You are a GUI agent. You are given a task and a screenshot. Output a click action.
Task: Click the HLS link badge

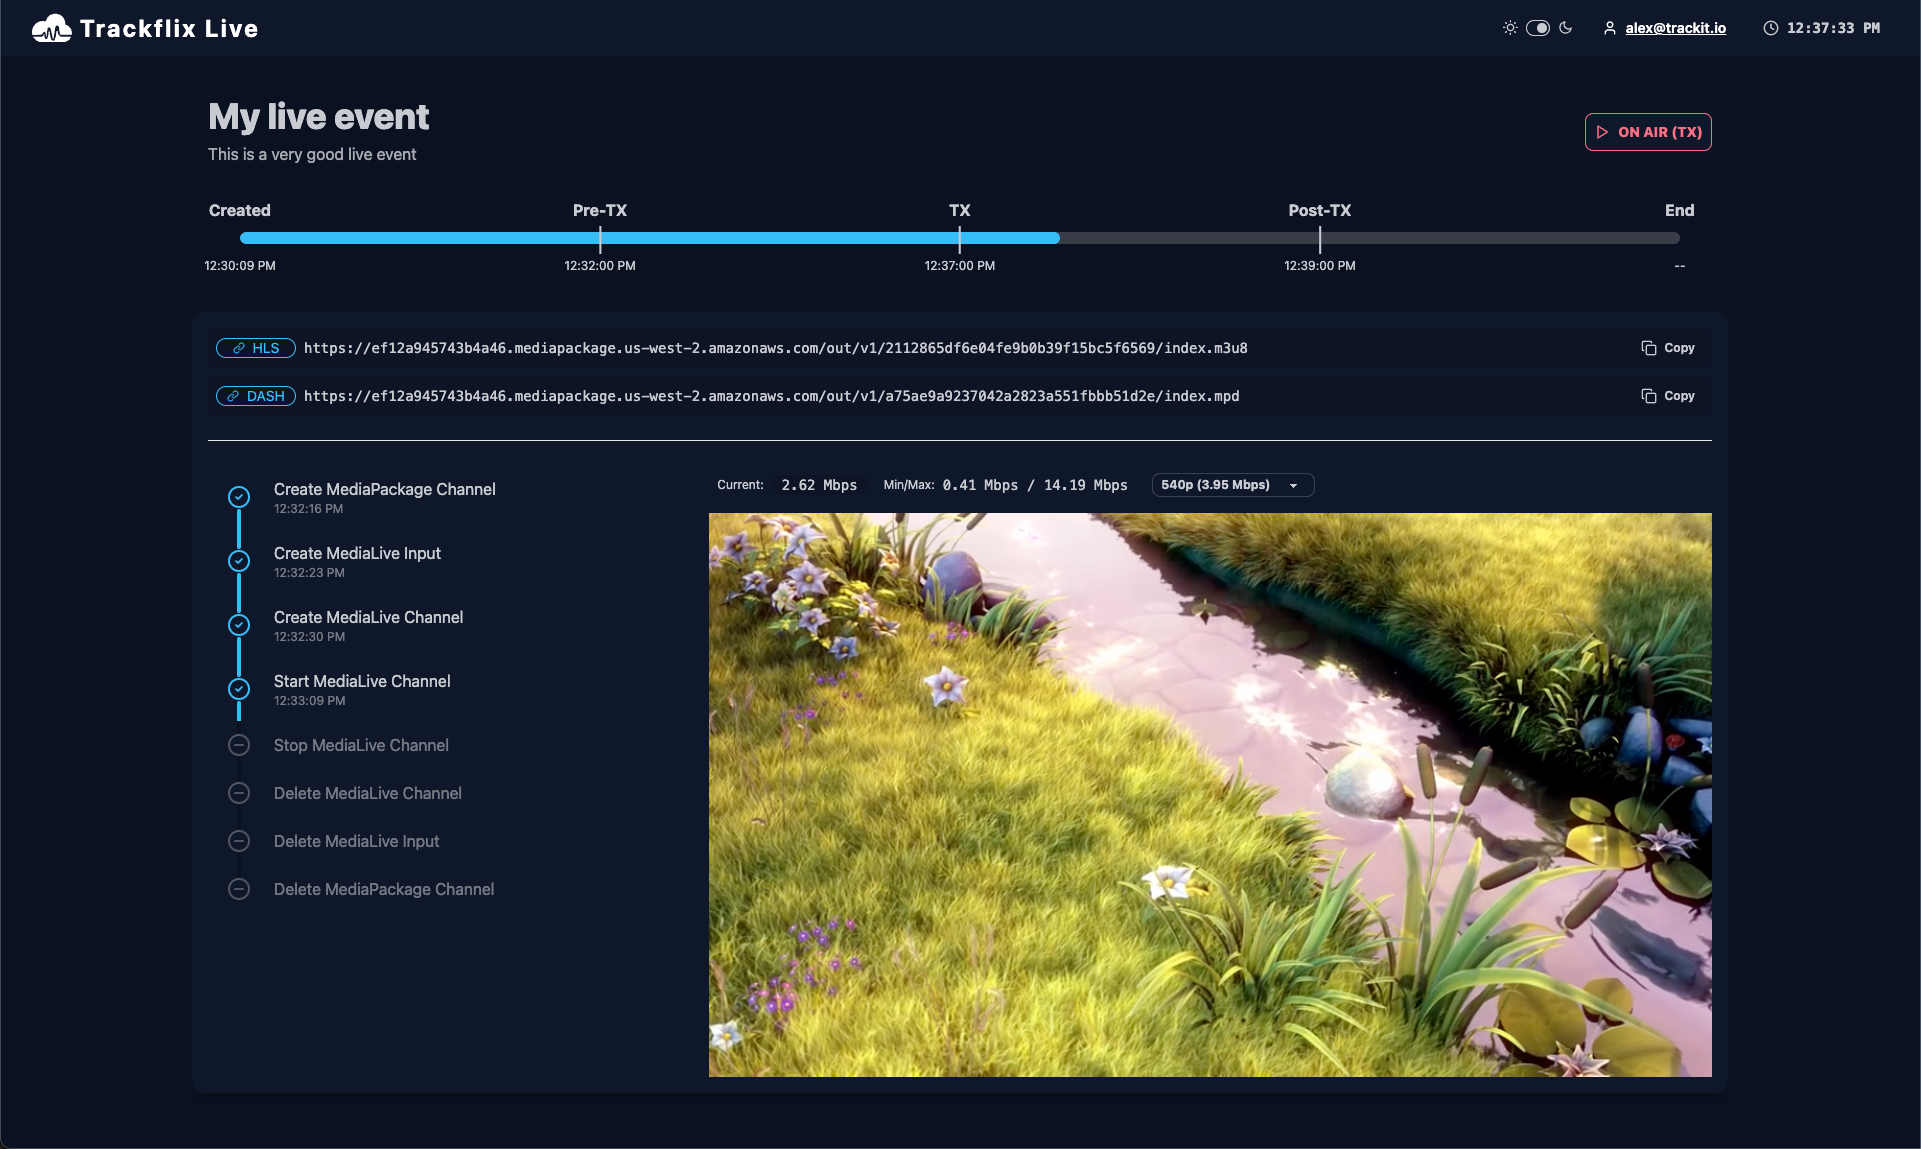click(256, 348)
